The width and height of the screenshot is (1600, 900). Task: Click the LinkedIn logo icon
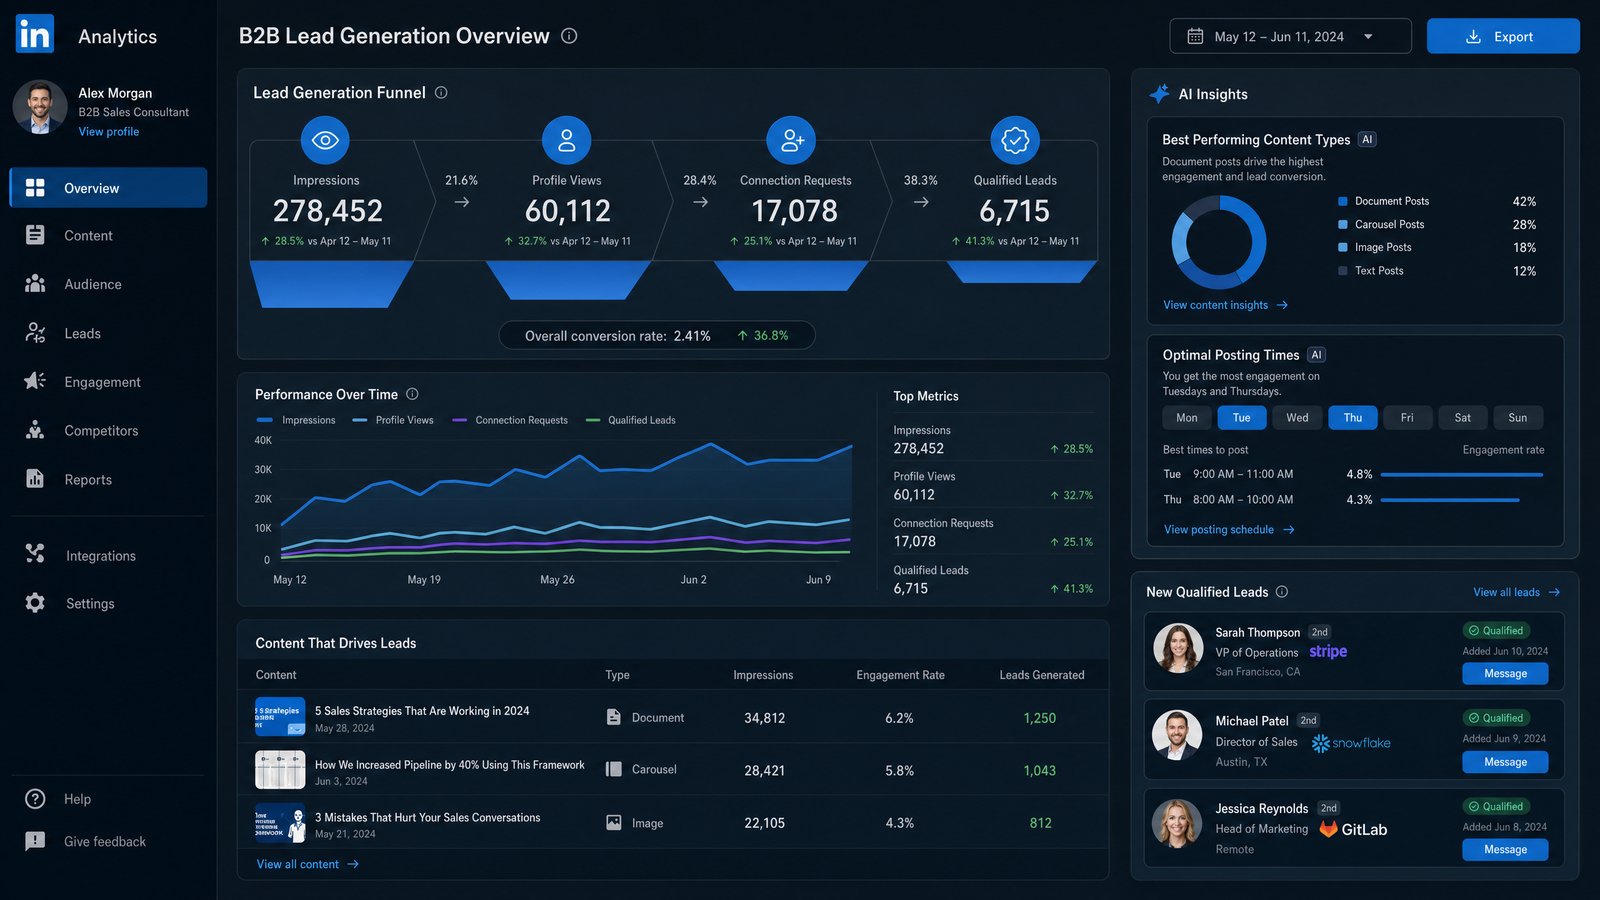click(x=35, y=35)
